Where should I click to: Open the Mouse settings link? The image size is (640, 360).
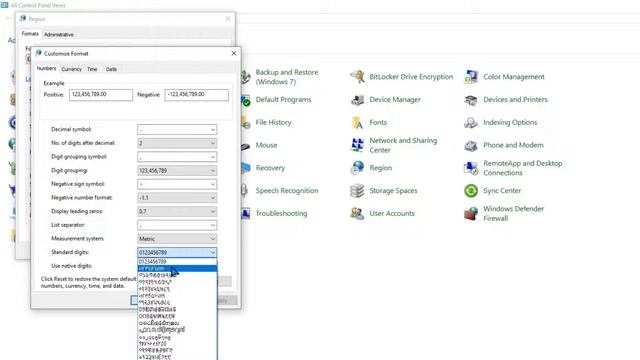point(266,145)
